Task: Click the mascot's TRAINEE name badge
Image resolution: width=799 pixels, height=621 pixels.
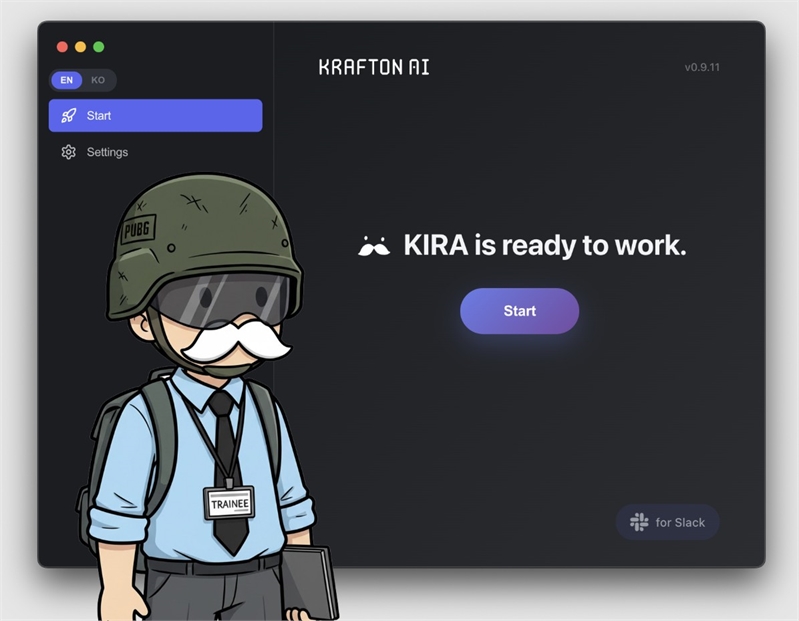Action: [x=229, y=503]
